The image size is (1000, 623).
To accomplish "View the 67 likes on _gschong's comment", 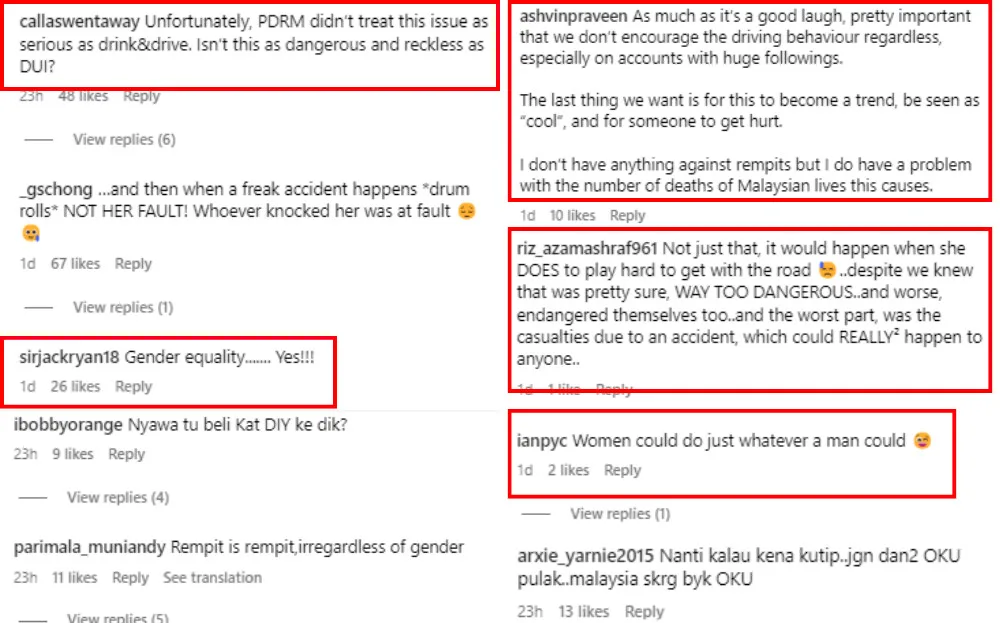I will pyautogui.click(x=76, y=264).
